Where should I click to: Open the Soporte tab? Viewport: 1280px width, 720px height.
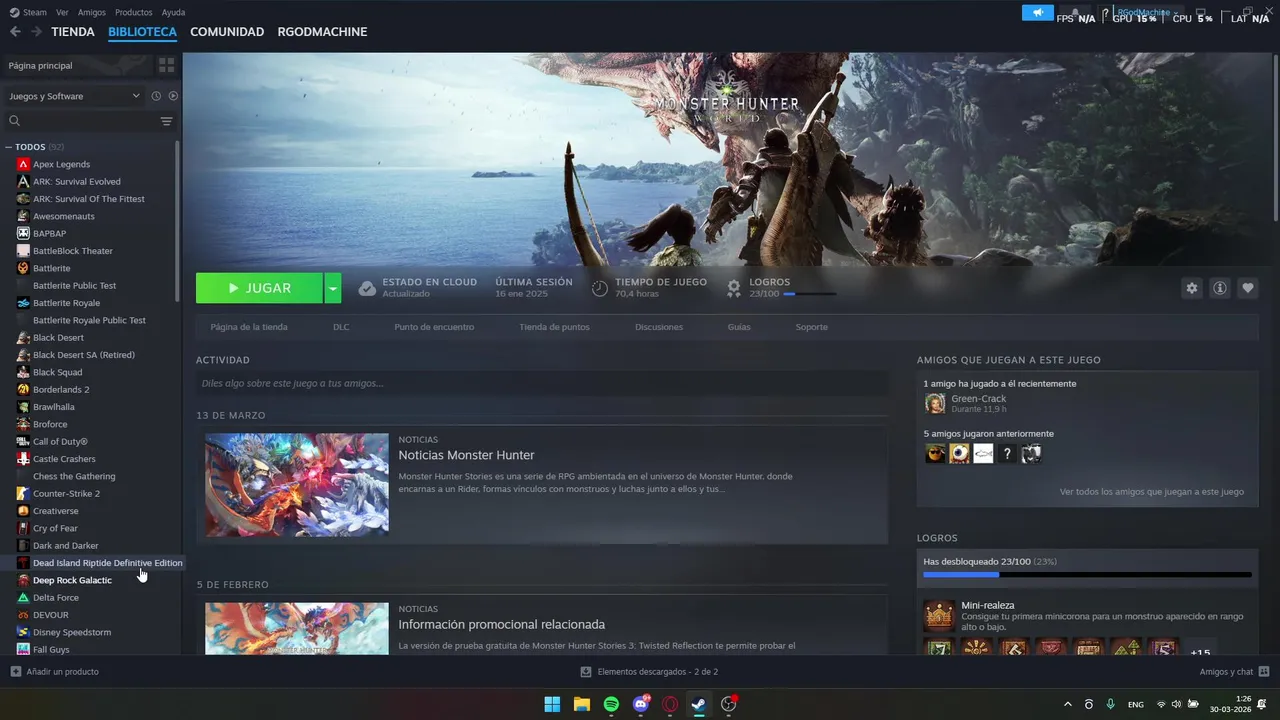[x=811, y=327]
